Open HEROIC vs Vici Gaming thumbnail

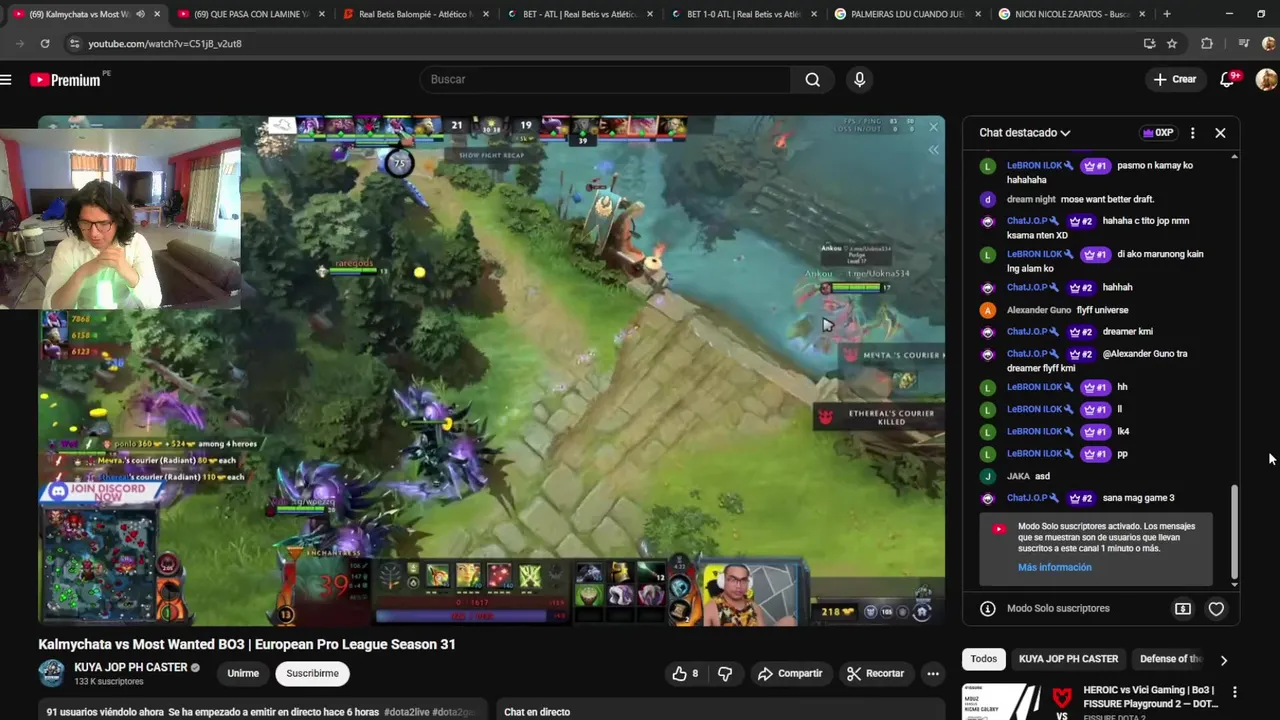pos(1019,702)
